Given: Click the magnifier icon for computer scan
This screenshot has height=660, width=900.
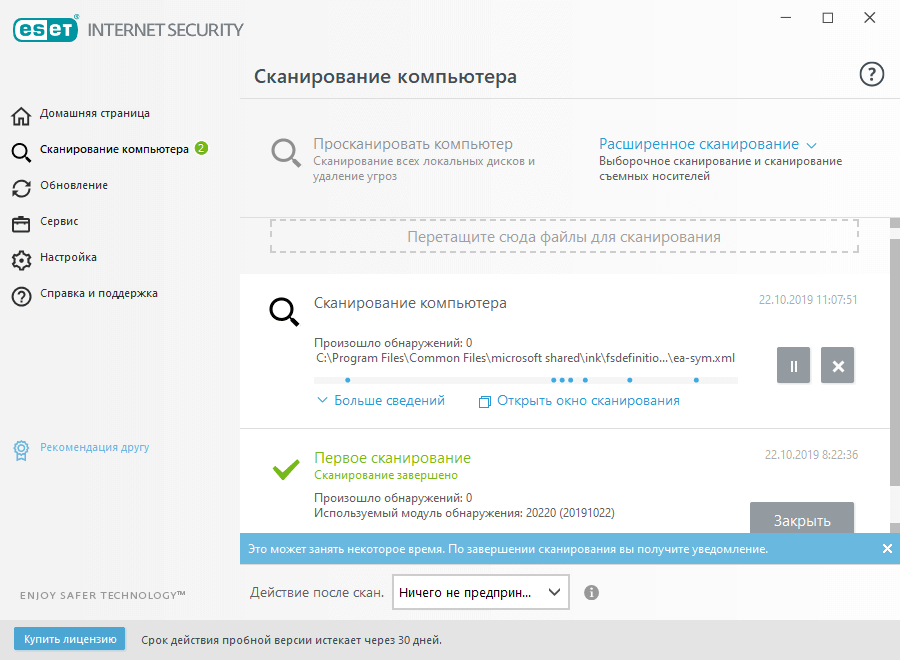Looking at the screenshot, I should tap(21, 152).
